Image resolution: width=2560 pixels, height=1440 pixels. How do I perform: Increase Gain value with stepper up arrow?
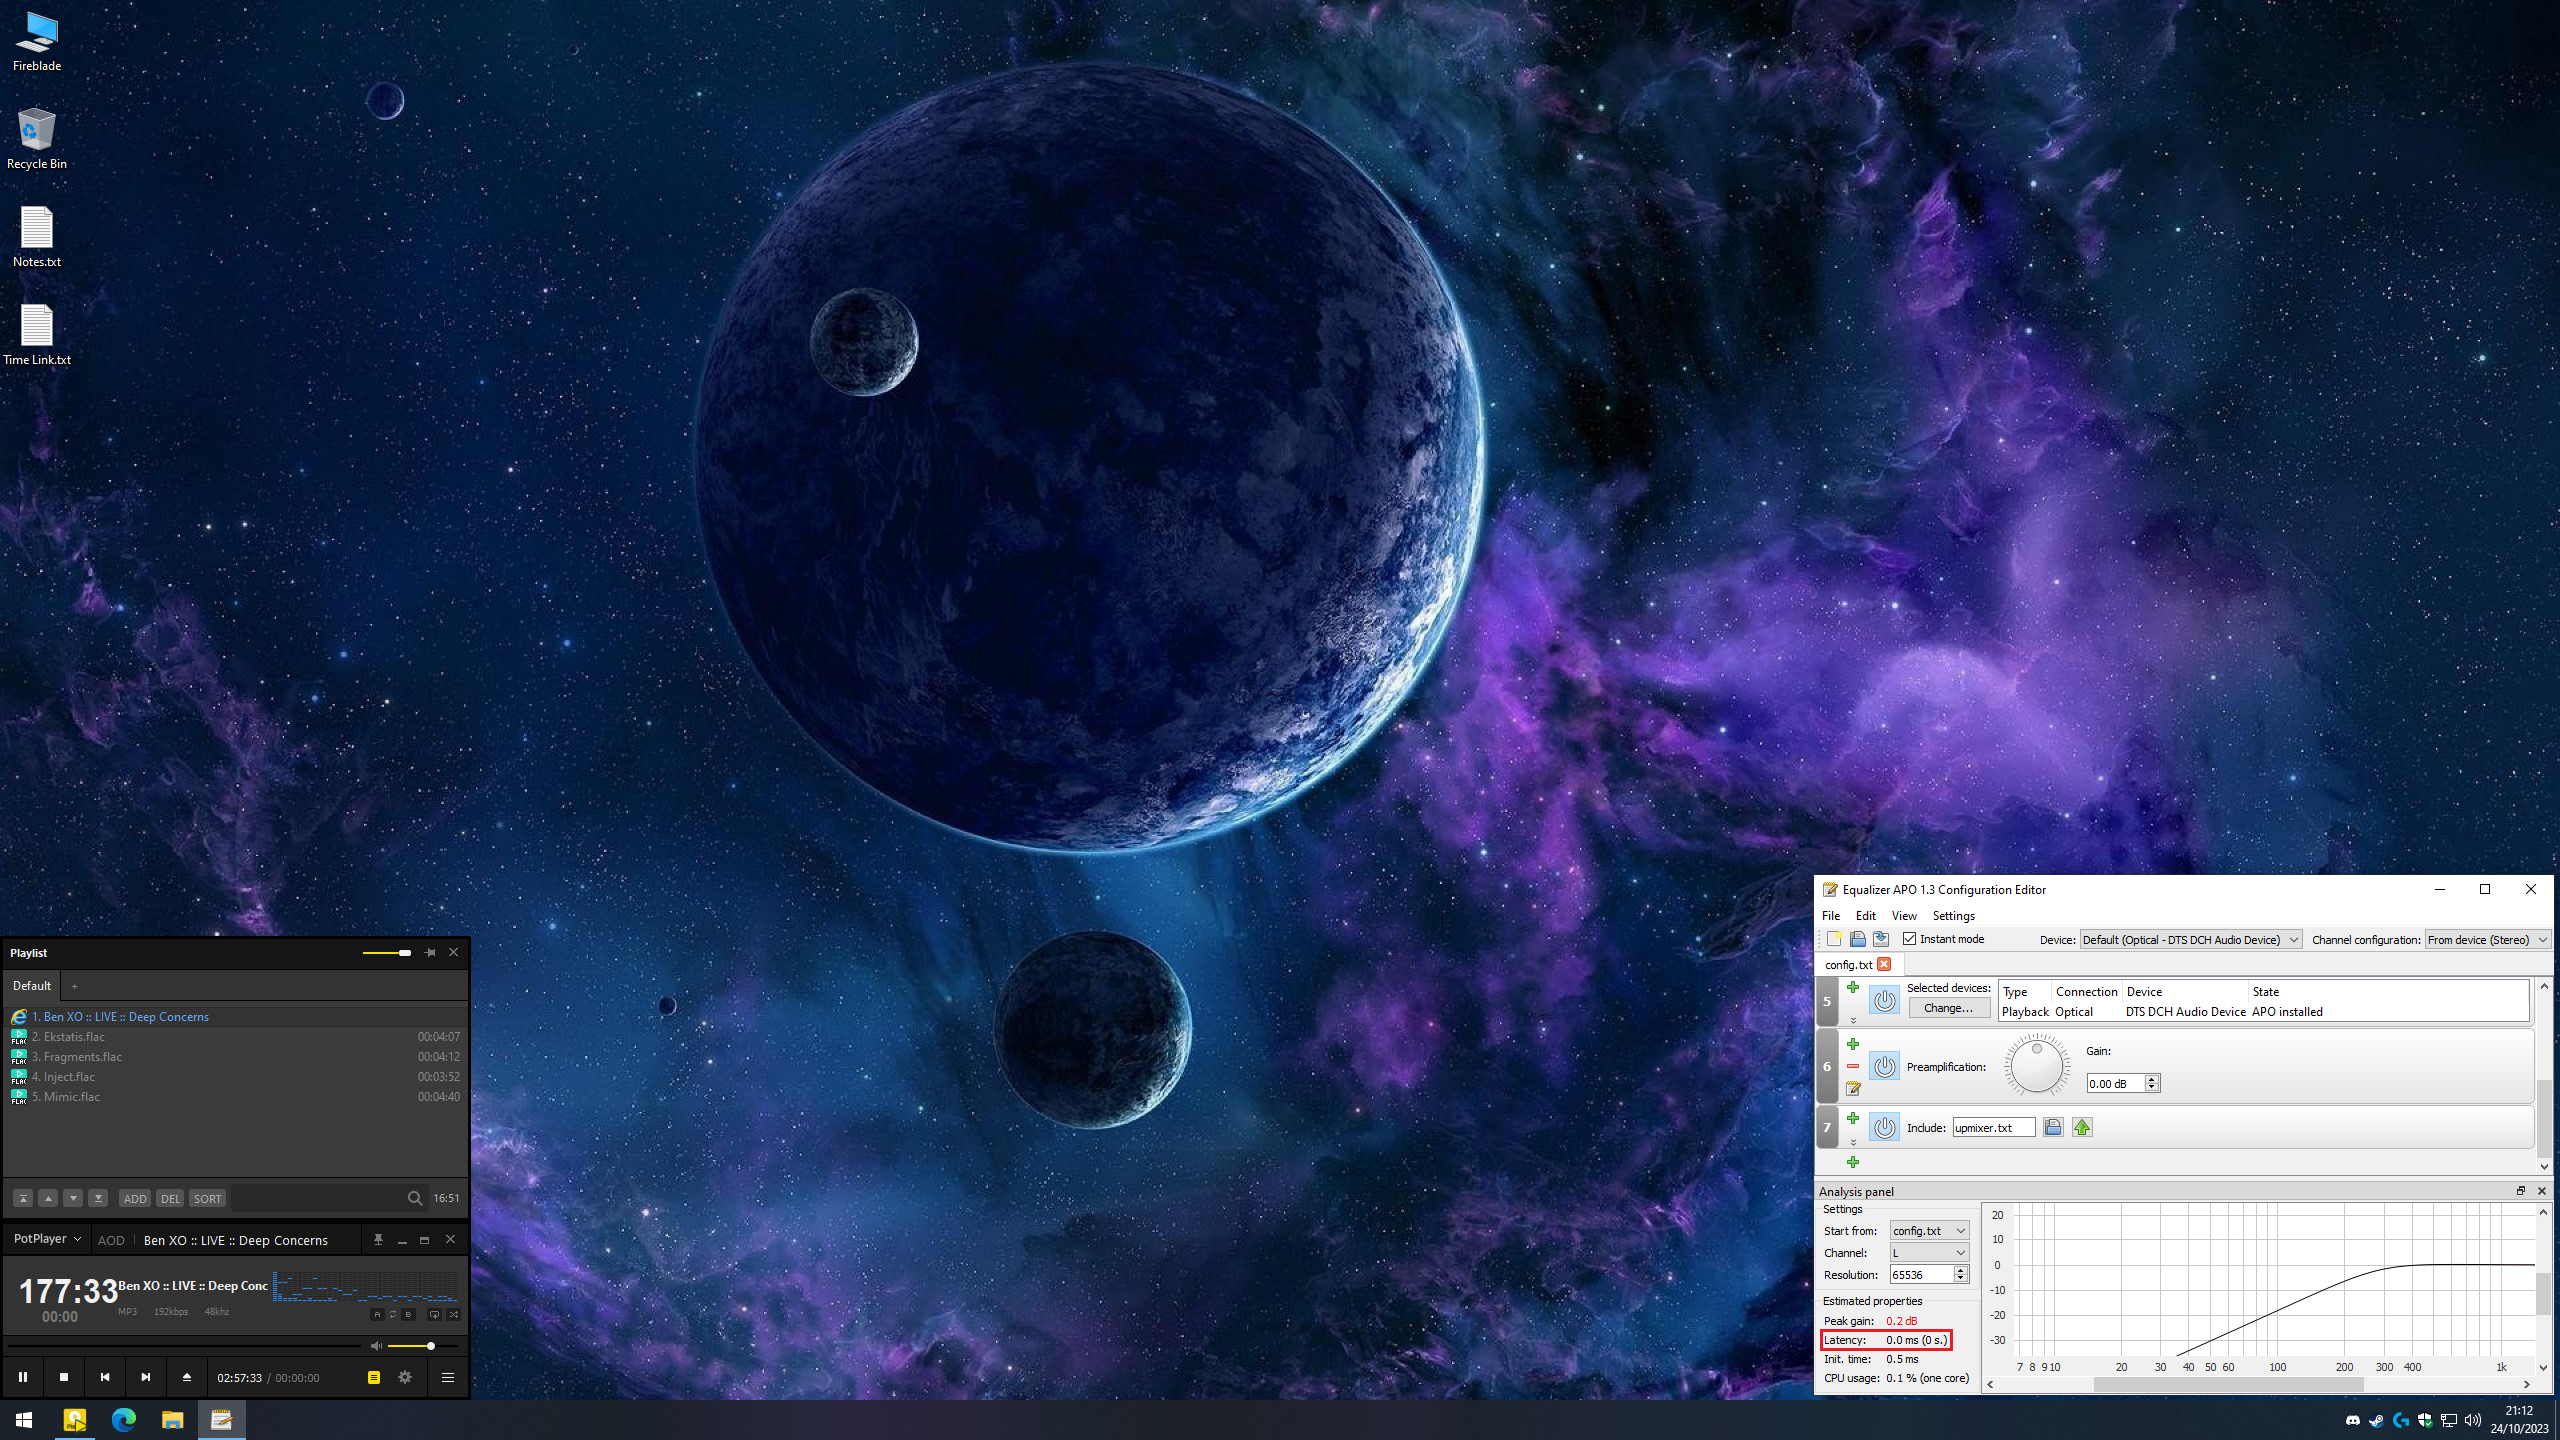[2152, 1079]
